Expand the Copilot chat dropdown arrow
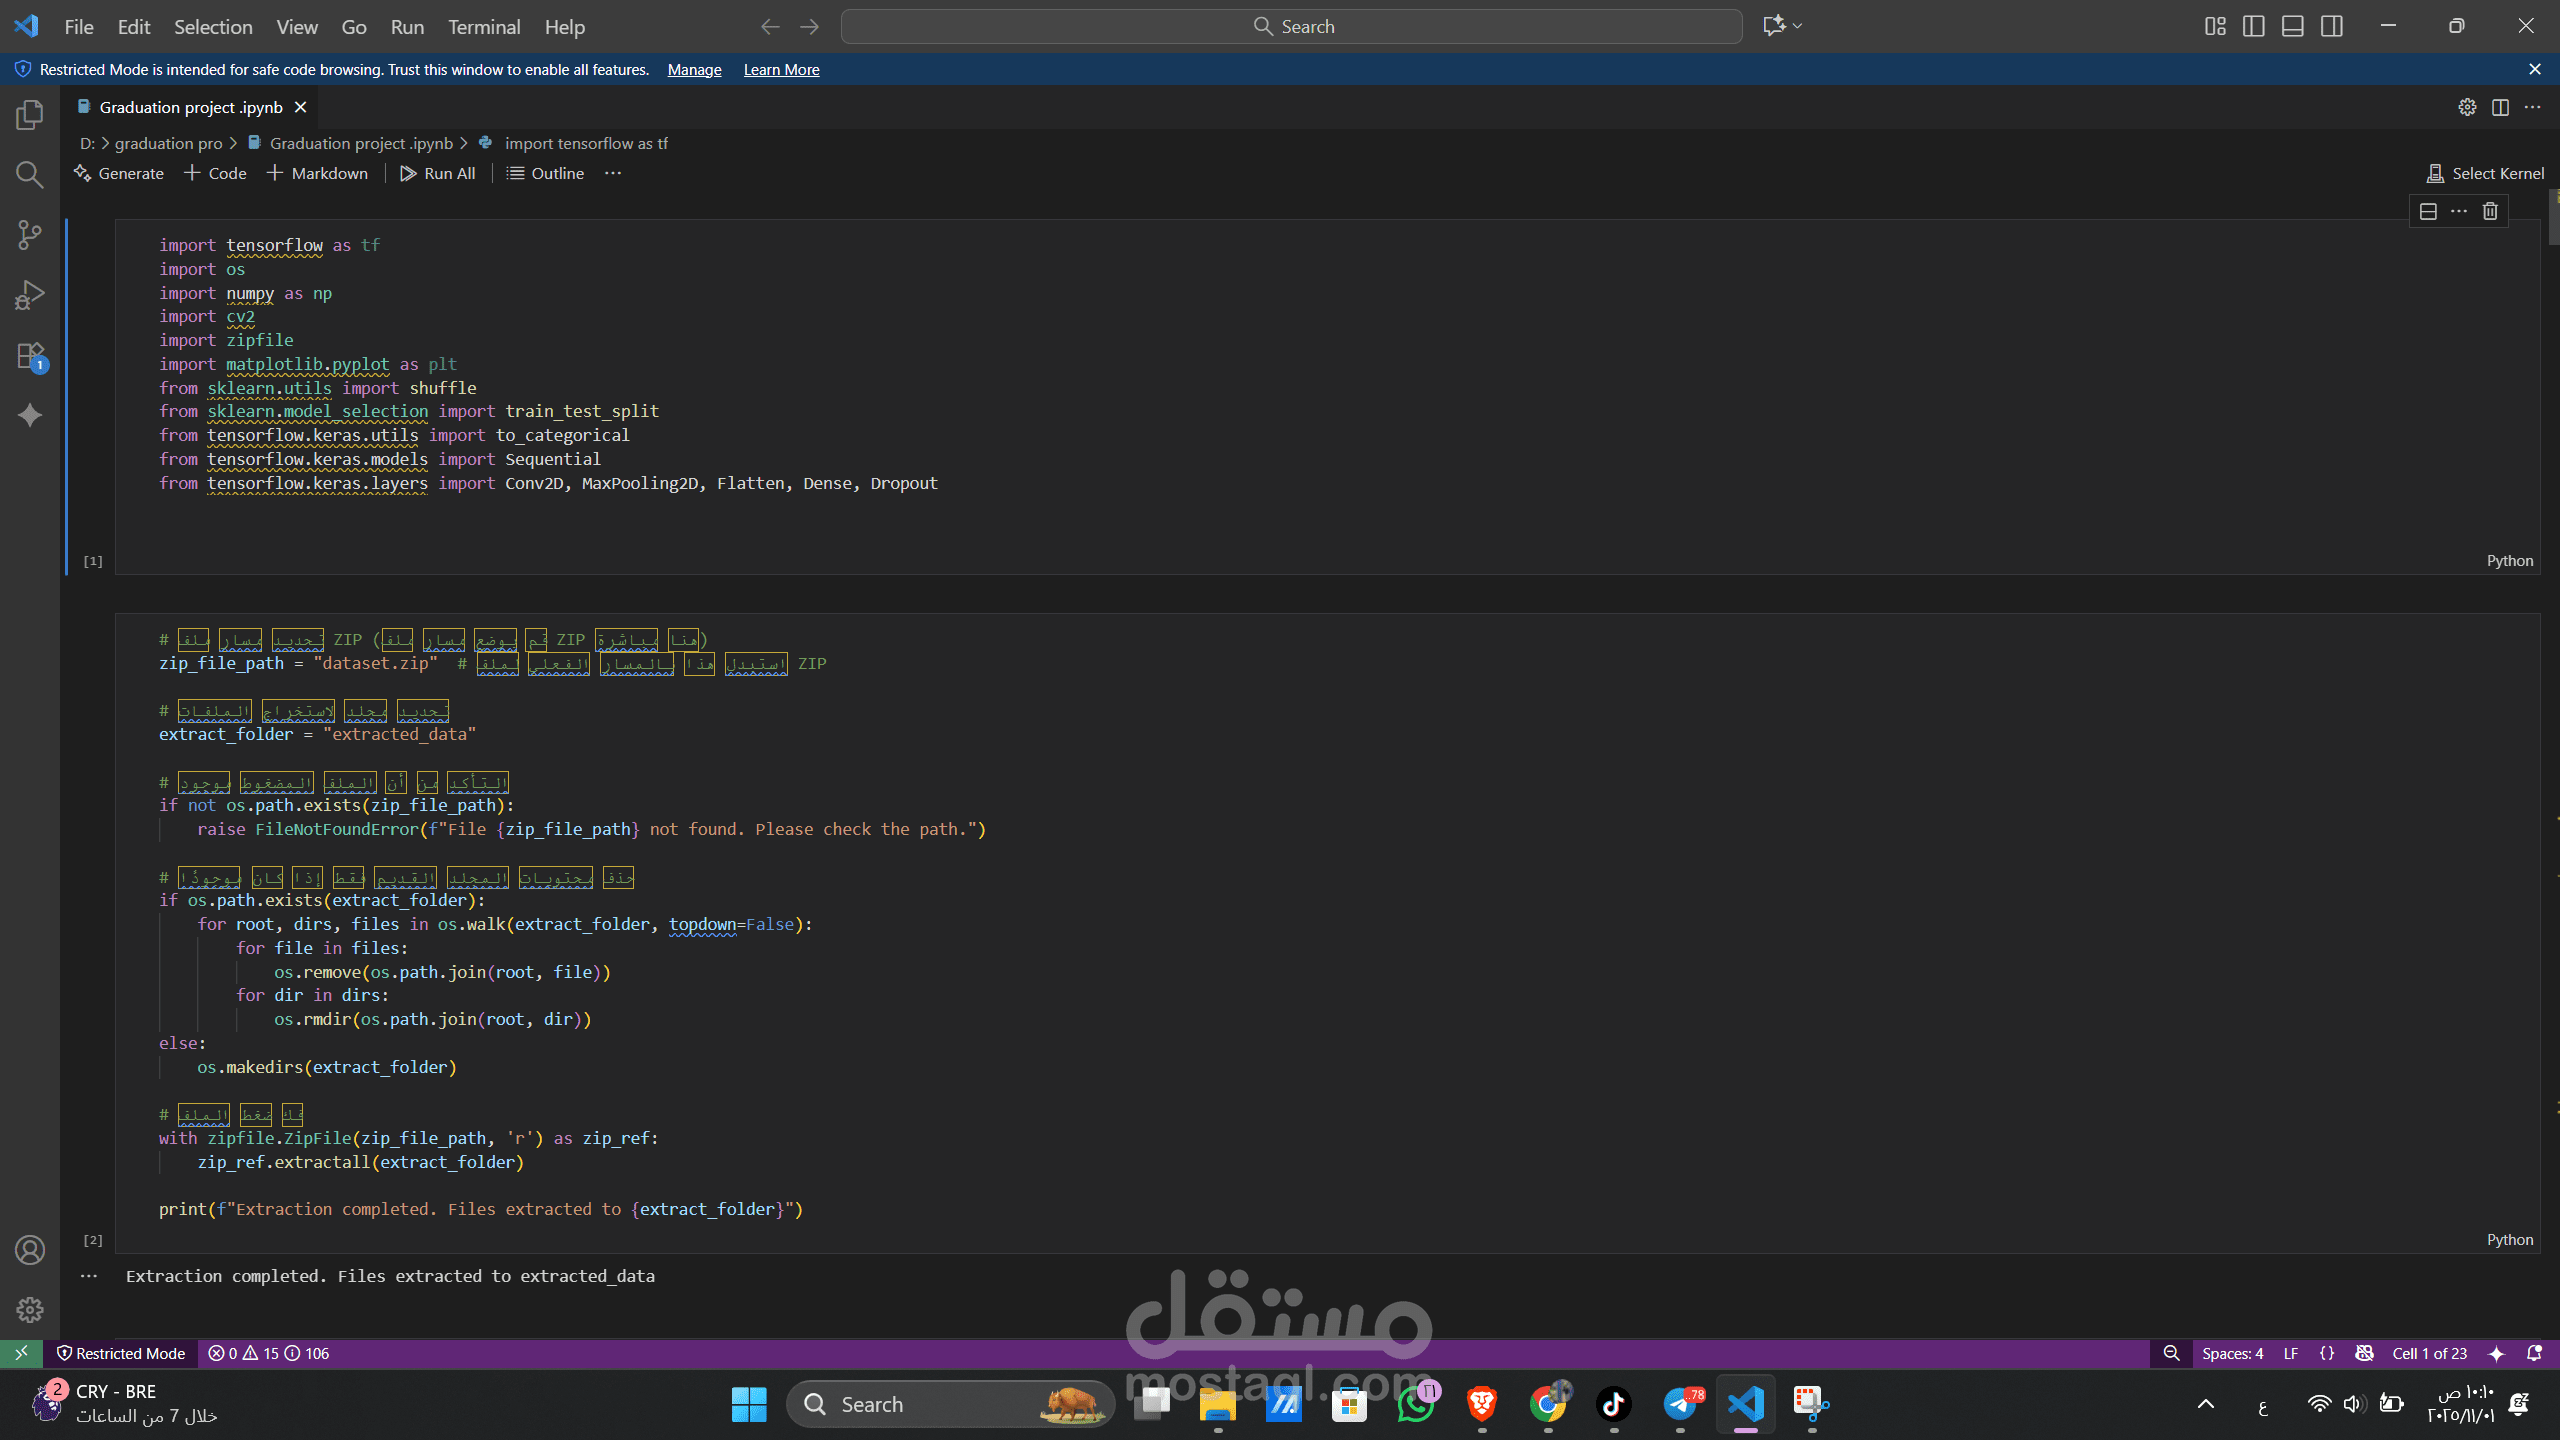Viewport: 2560px width, 1440px height. [x=1798, y=26]
